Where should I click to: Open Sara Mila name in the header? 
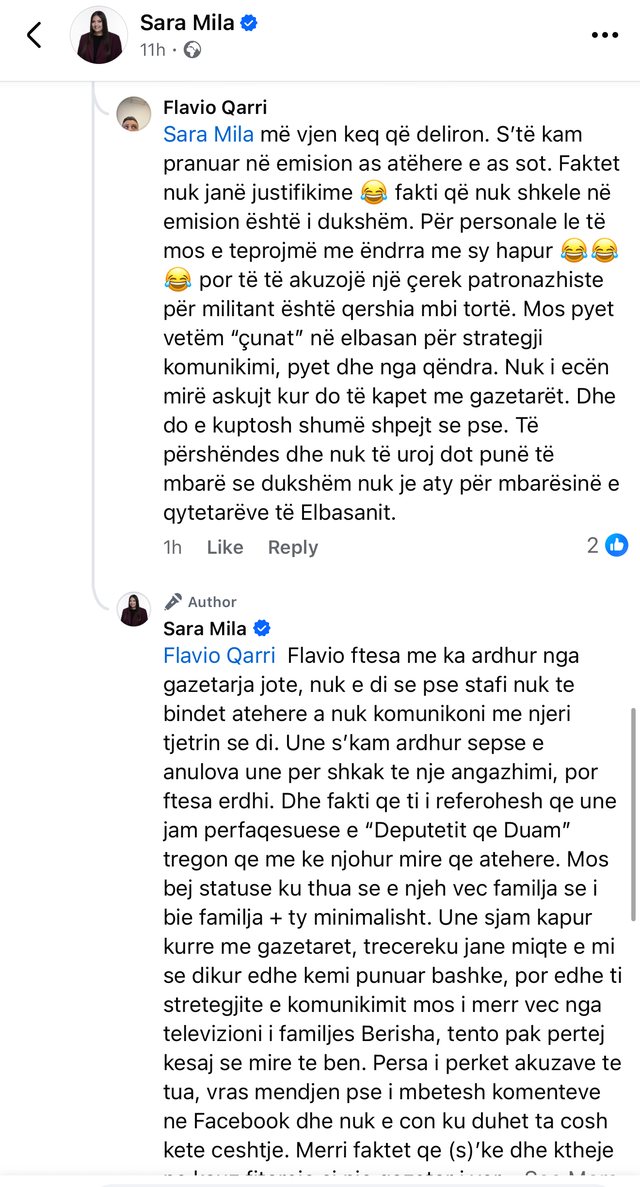(187, 23)
